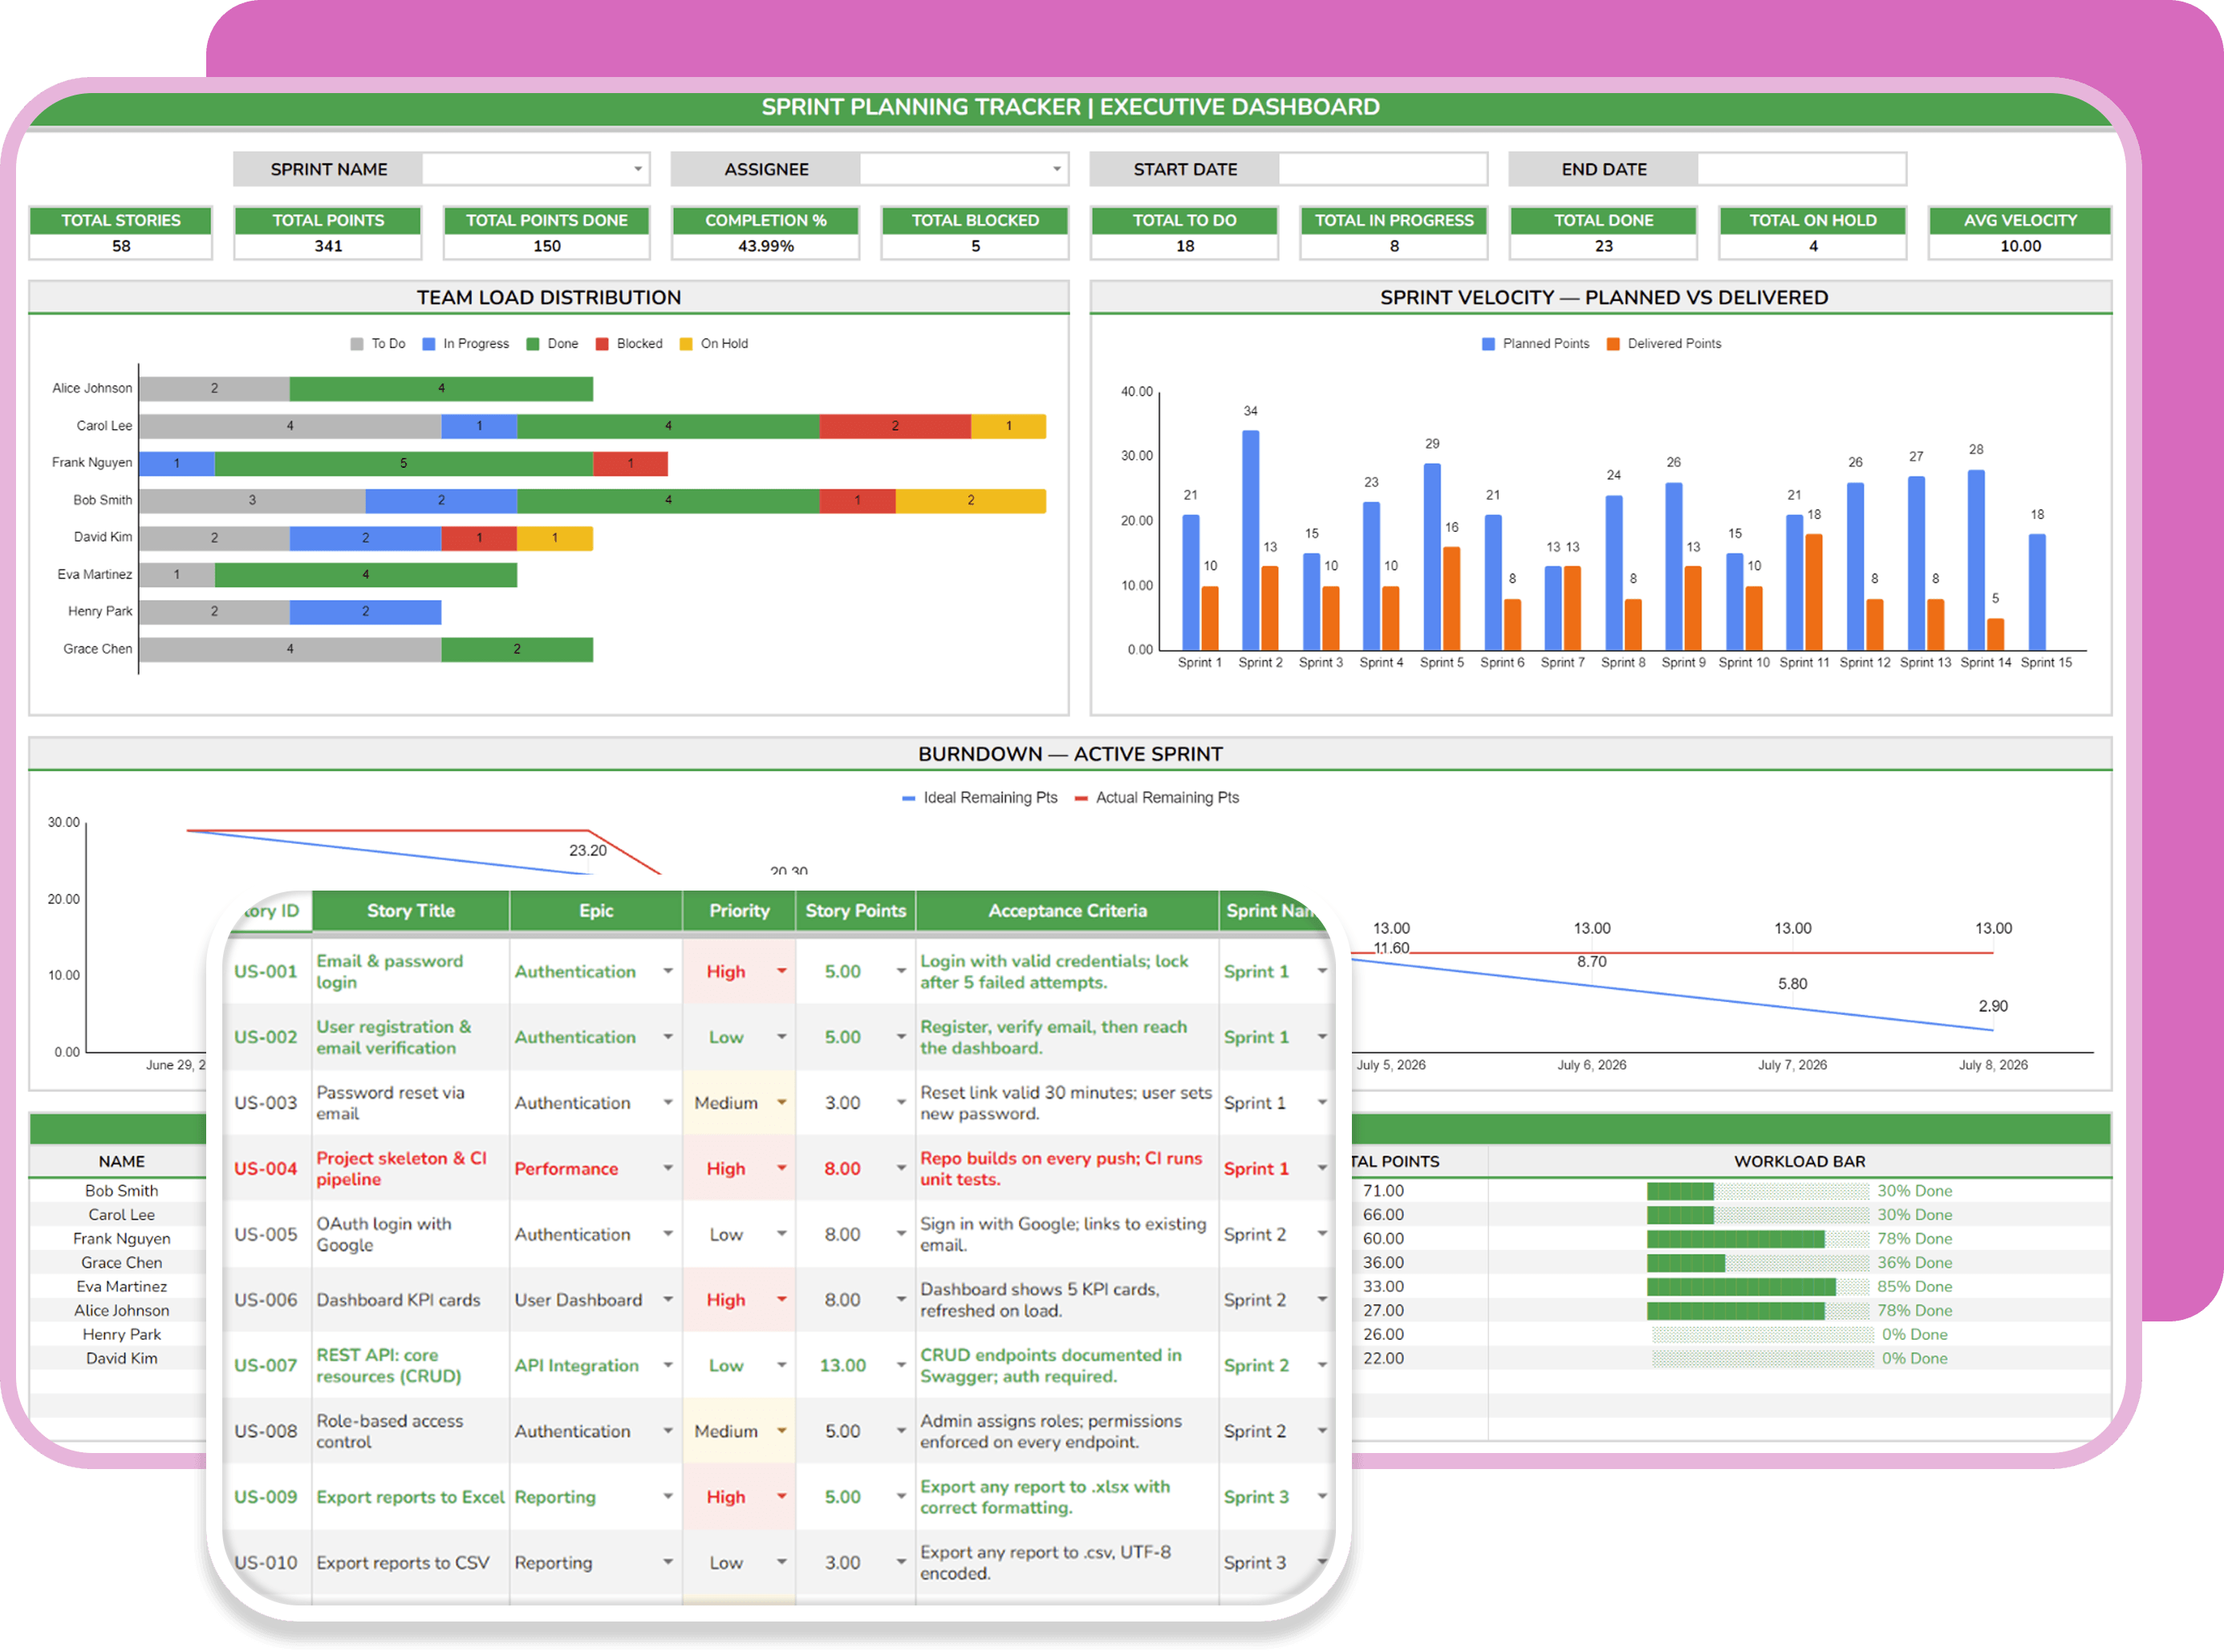The width and height of the screenshot is (2224, 1652).
Task: Click the red Blocked legend swatch
Action: tap(602, 344)
